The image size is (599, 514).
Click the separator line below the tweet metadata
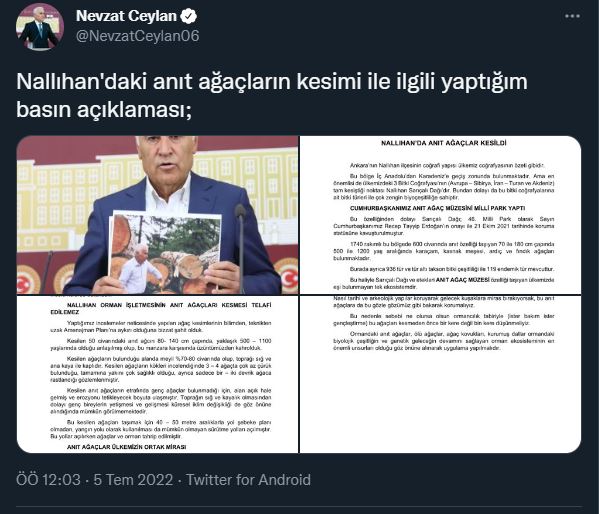pyautogui.click(x=299, y=507)
